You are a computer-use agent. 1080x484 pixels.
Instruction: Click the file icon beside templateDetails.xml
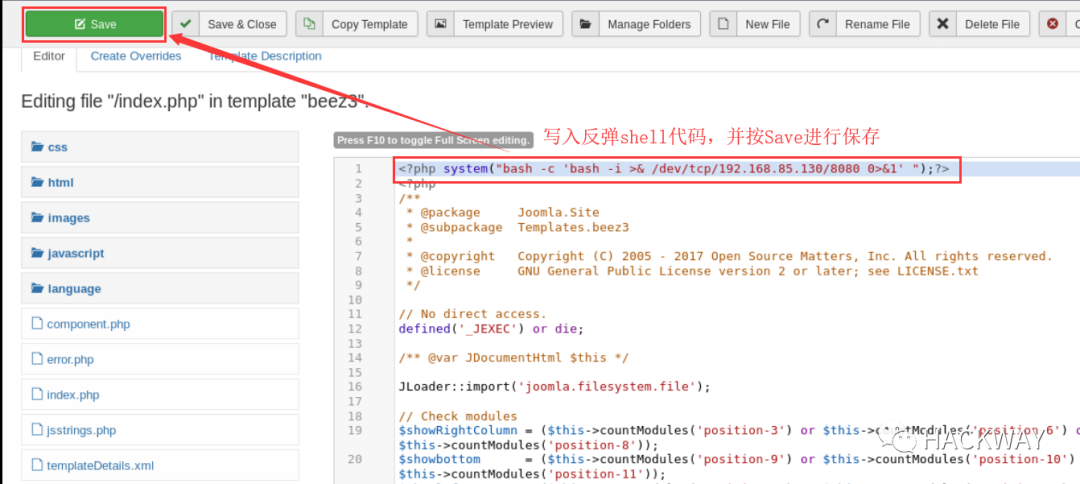pos(37,465)
